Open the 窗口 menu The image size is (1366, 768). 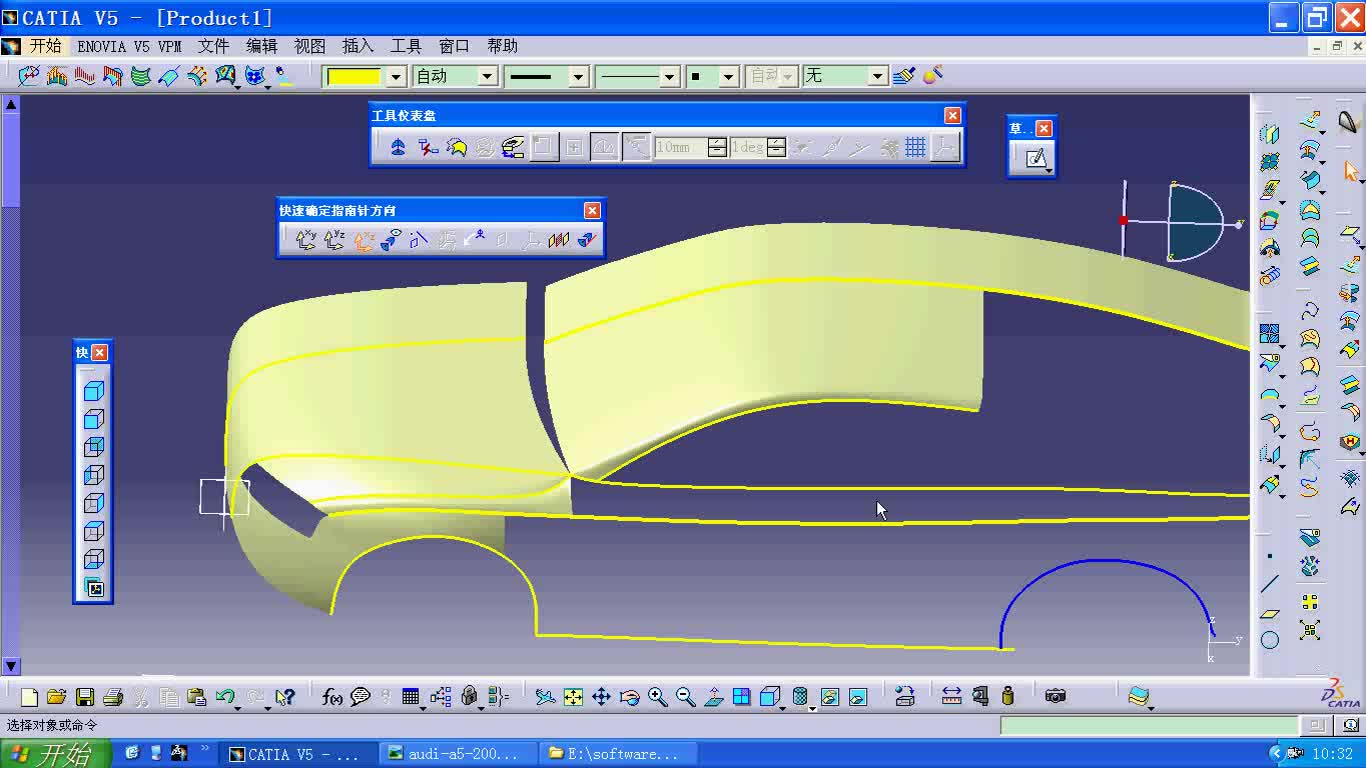454,46
